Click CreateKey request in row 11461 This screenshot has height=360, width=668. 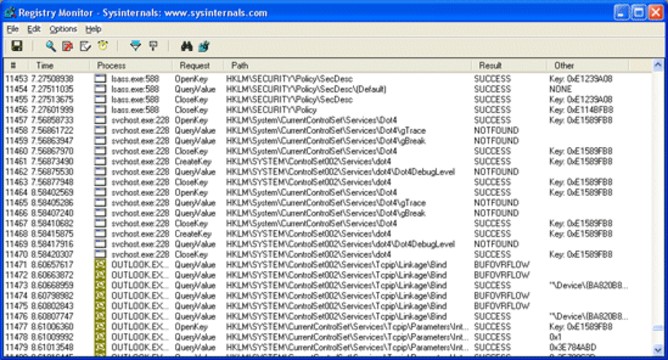pos(193,161)
